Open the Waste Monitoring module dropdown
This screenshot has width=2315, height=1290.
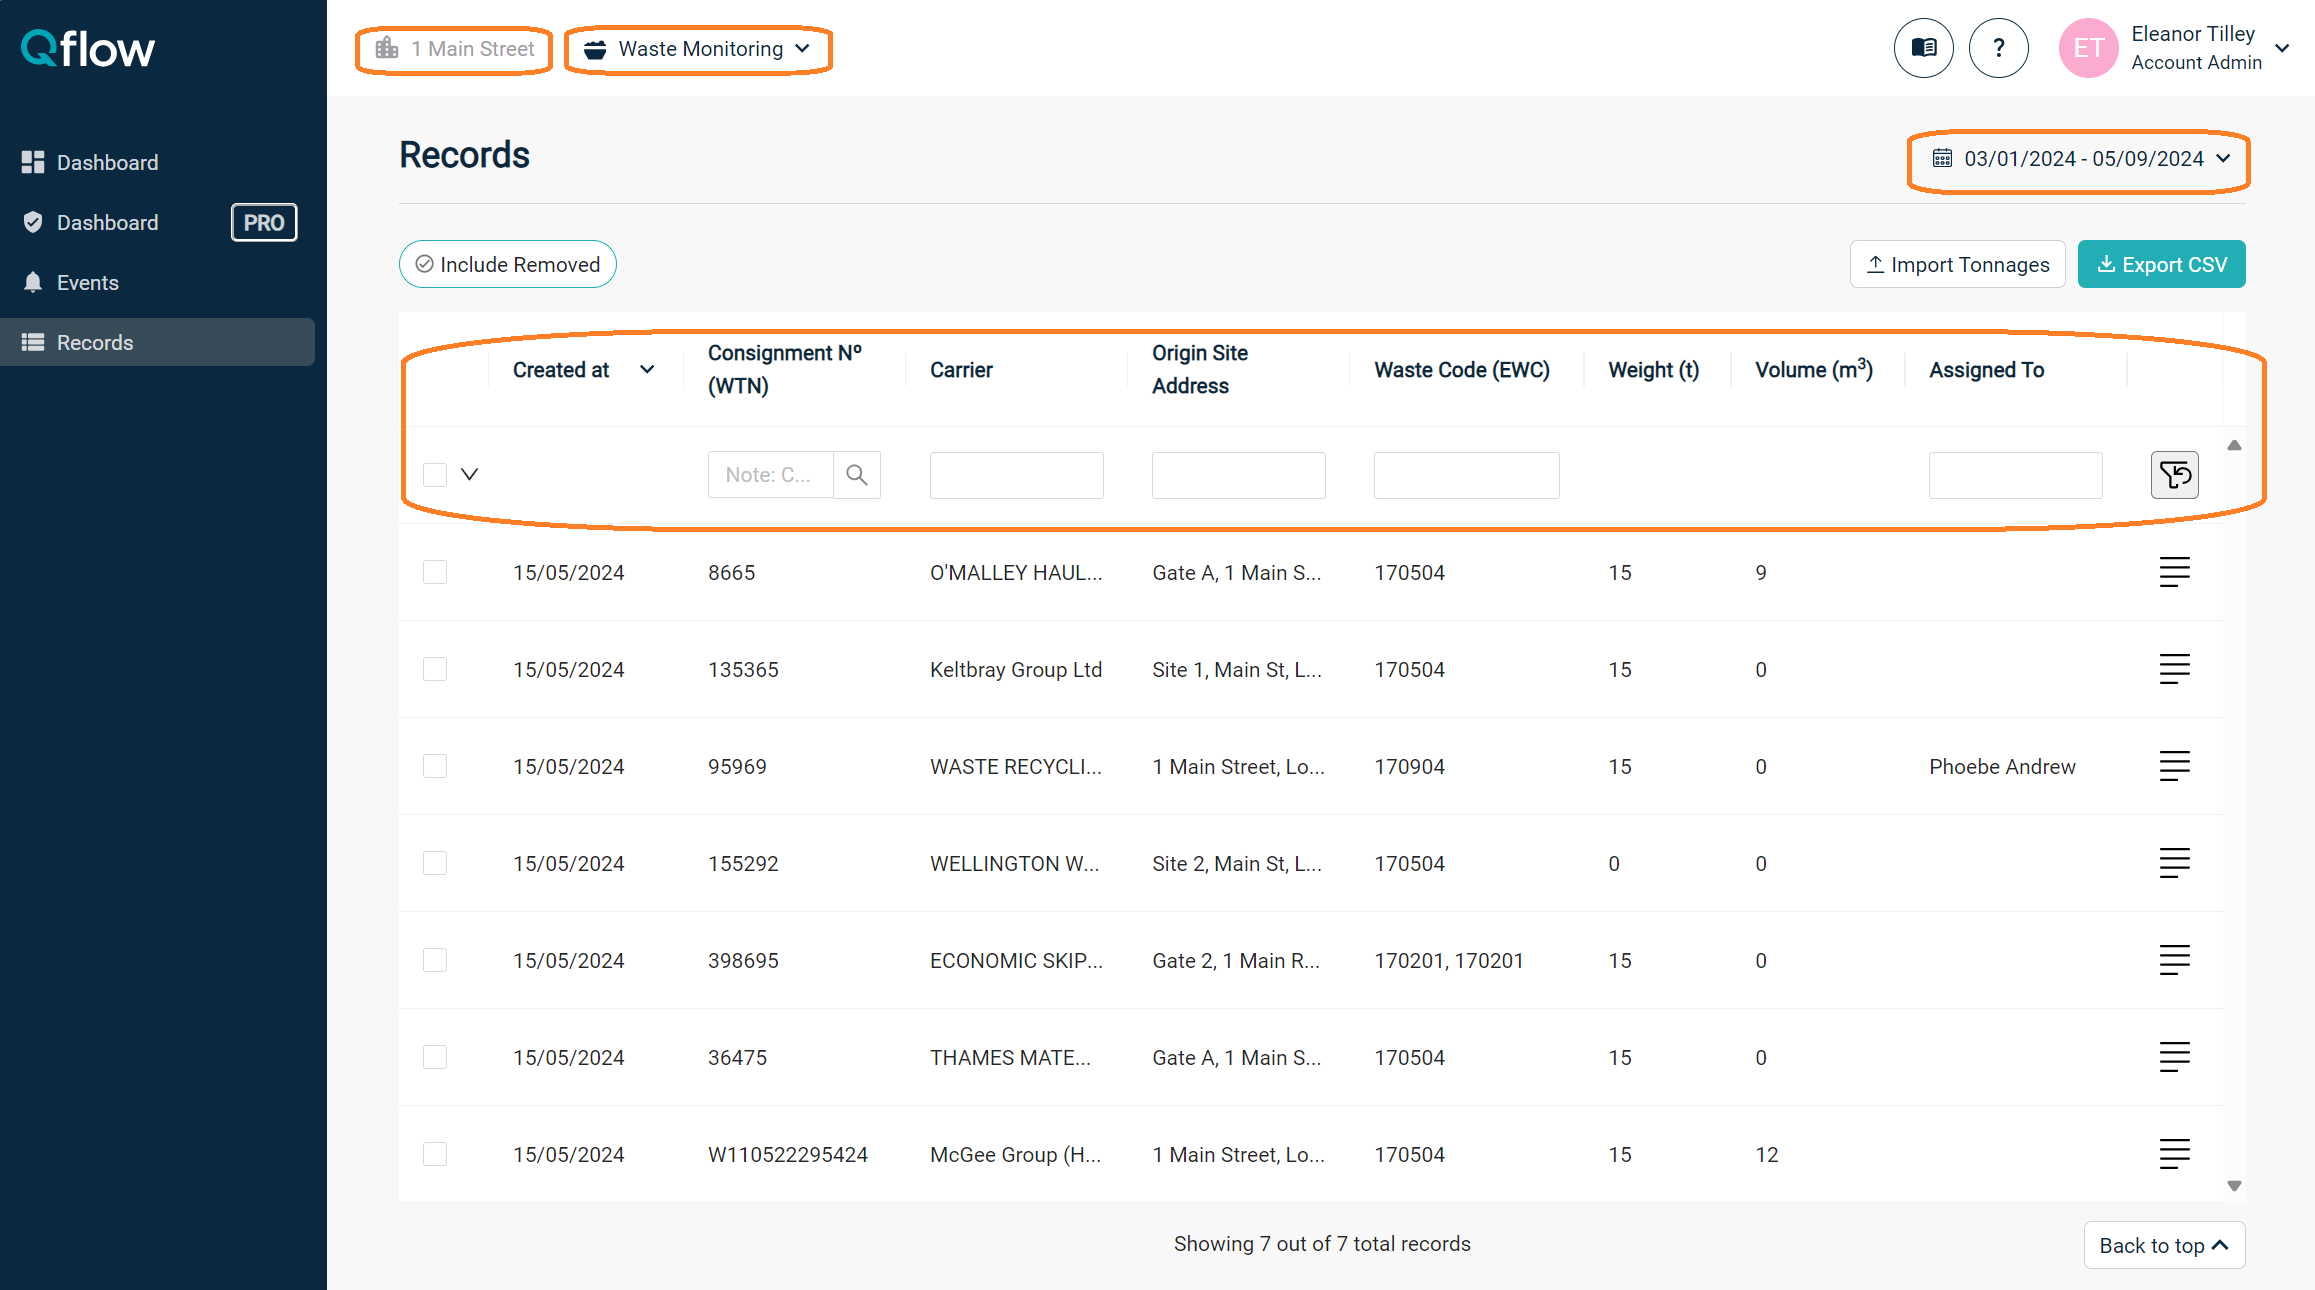point(698,49)
